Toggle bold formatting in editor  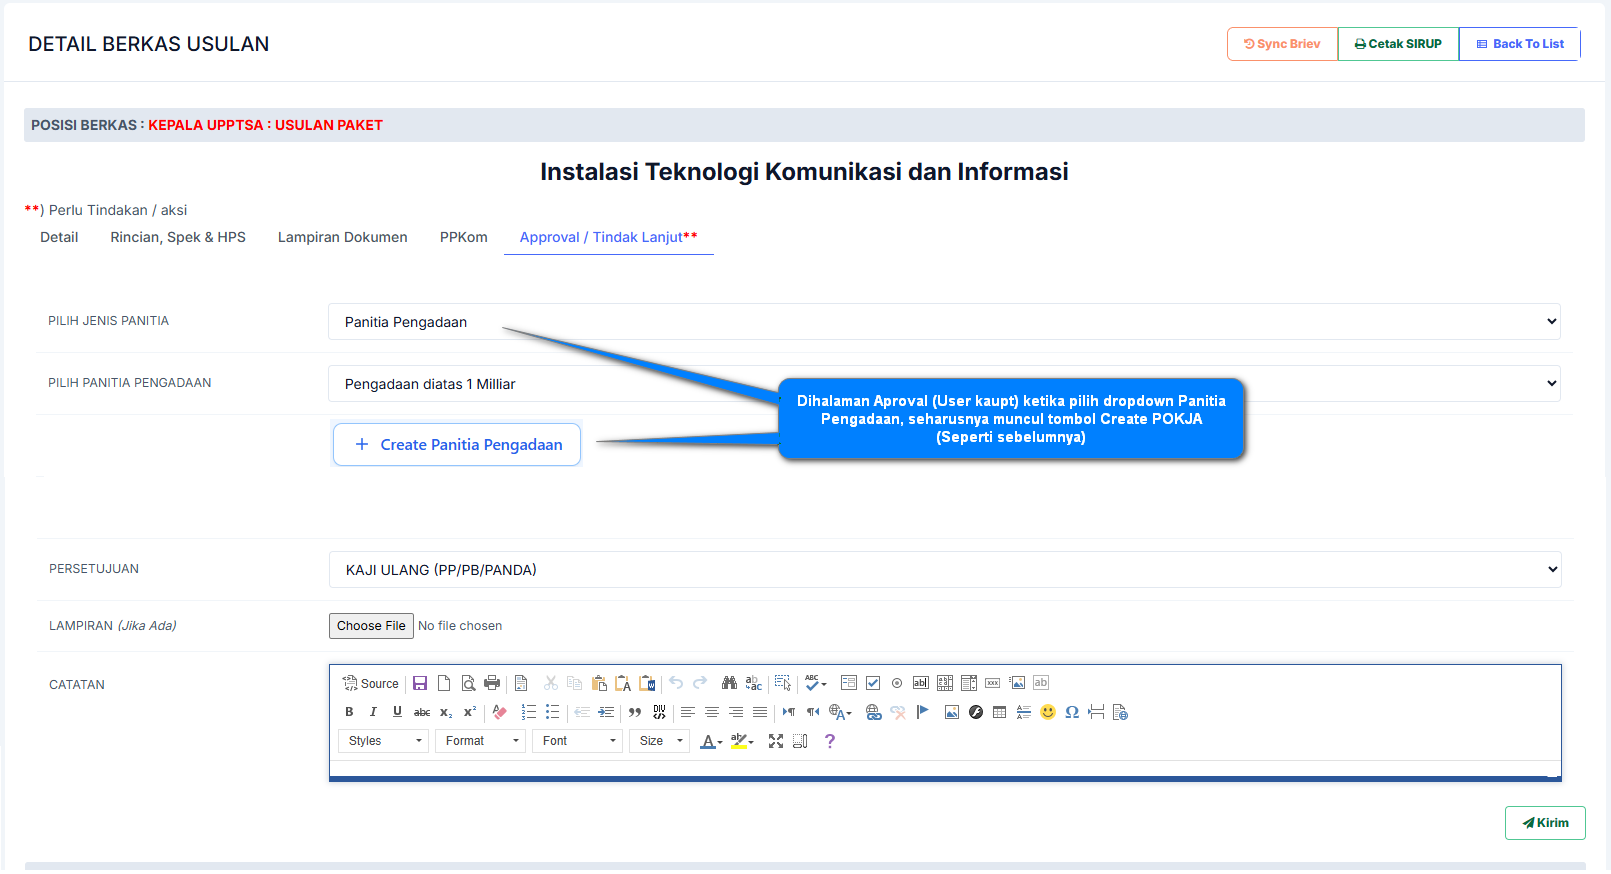[349, 712]
